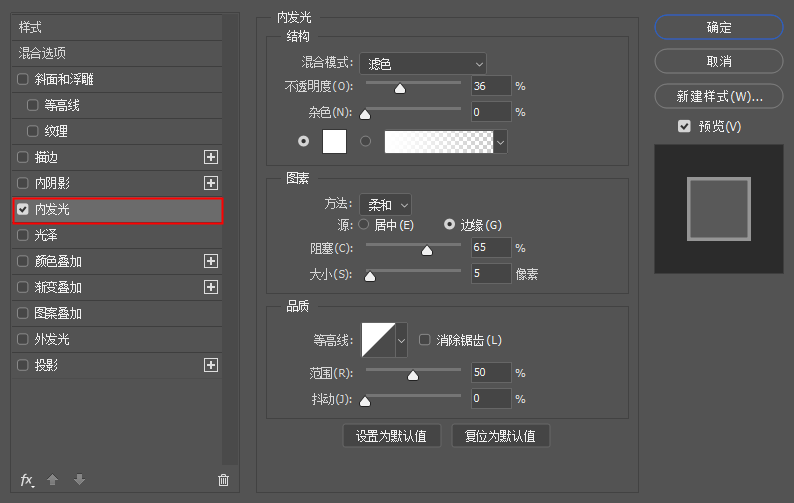794x503 pixels.
Task: Click the 阻塞 slider handle
Action: pos(427,250)
